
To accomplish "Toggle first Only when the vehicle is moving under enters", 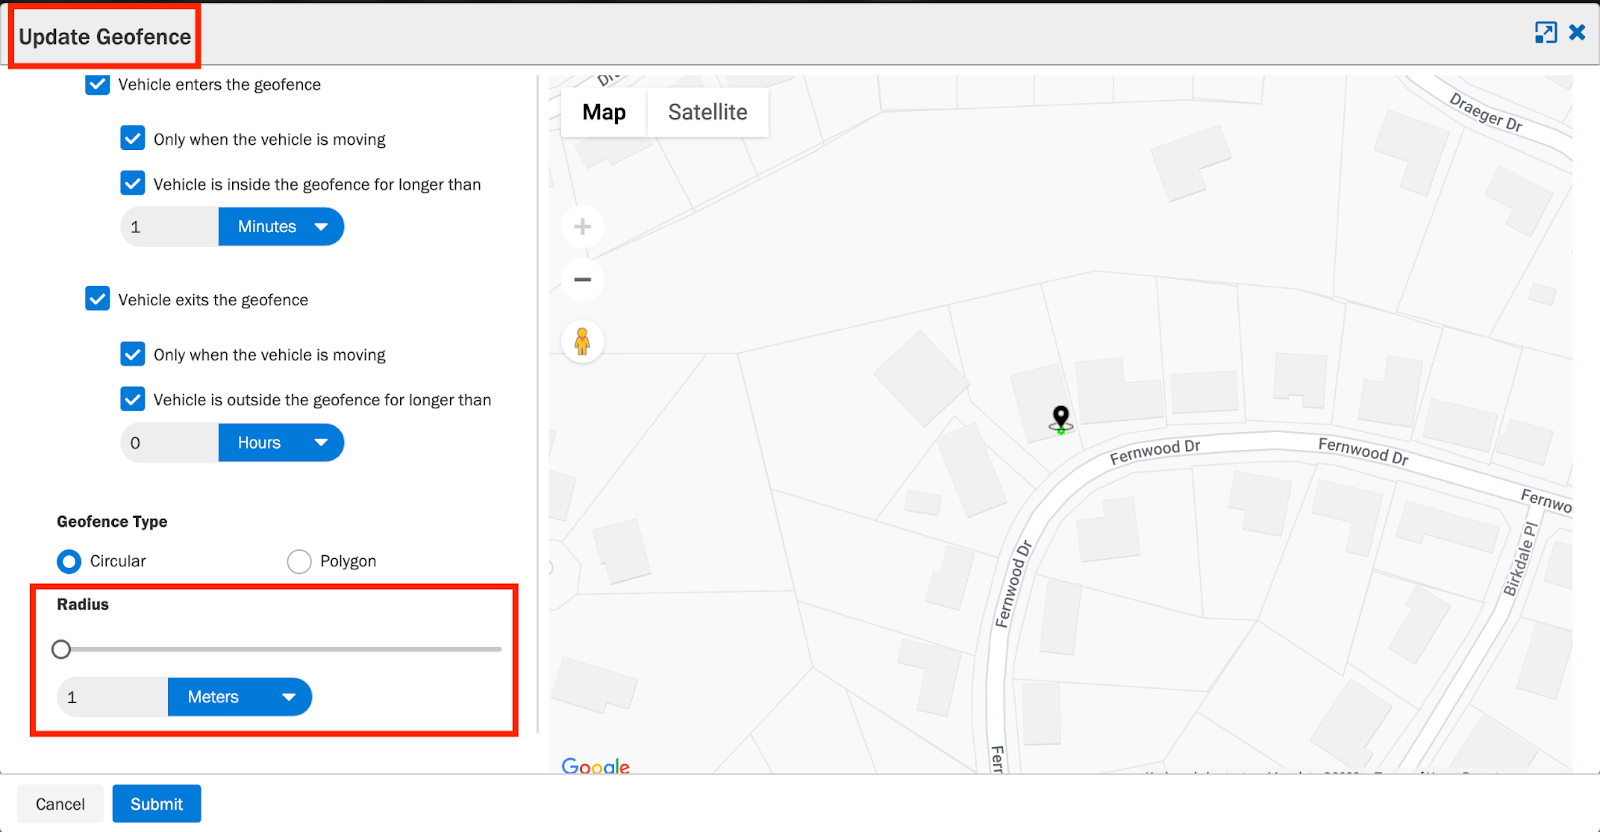I will [132, 138].
